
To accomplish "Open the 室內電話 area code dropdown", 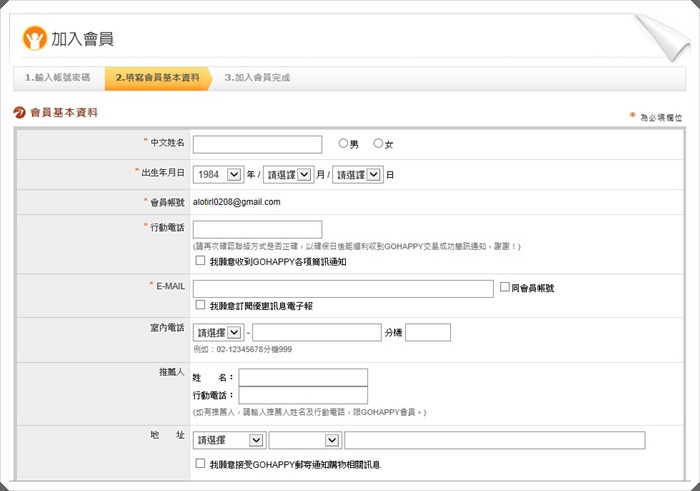I will [218, 332].
